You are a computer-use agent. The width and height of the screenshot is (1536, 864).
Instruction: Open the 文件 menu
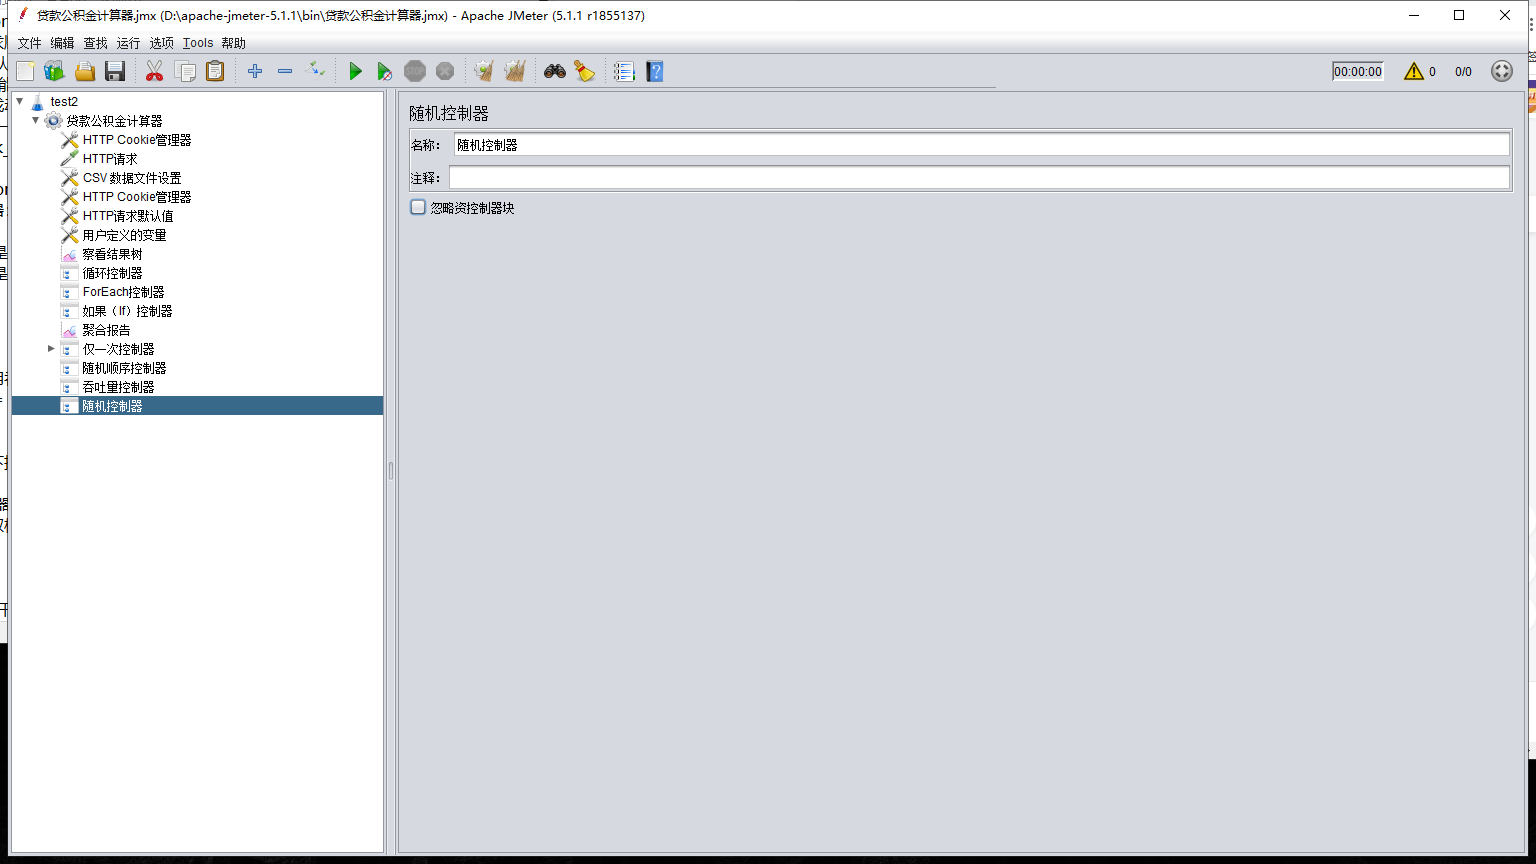coord(29,43)
